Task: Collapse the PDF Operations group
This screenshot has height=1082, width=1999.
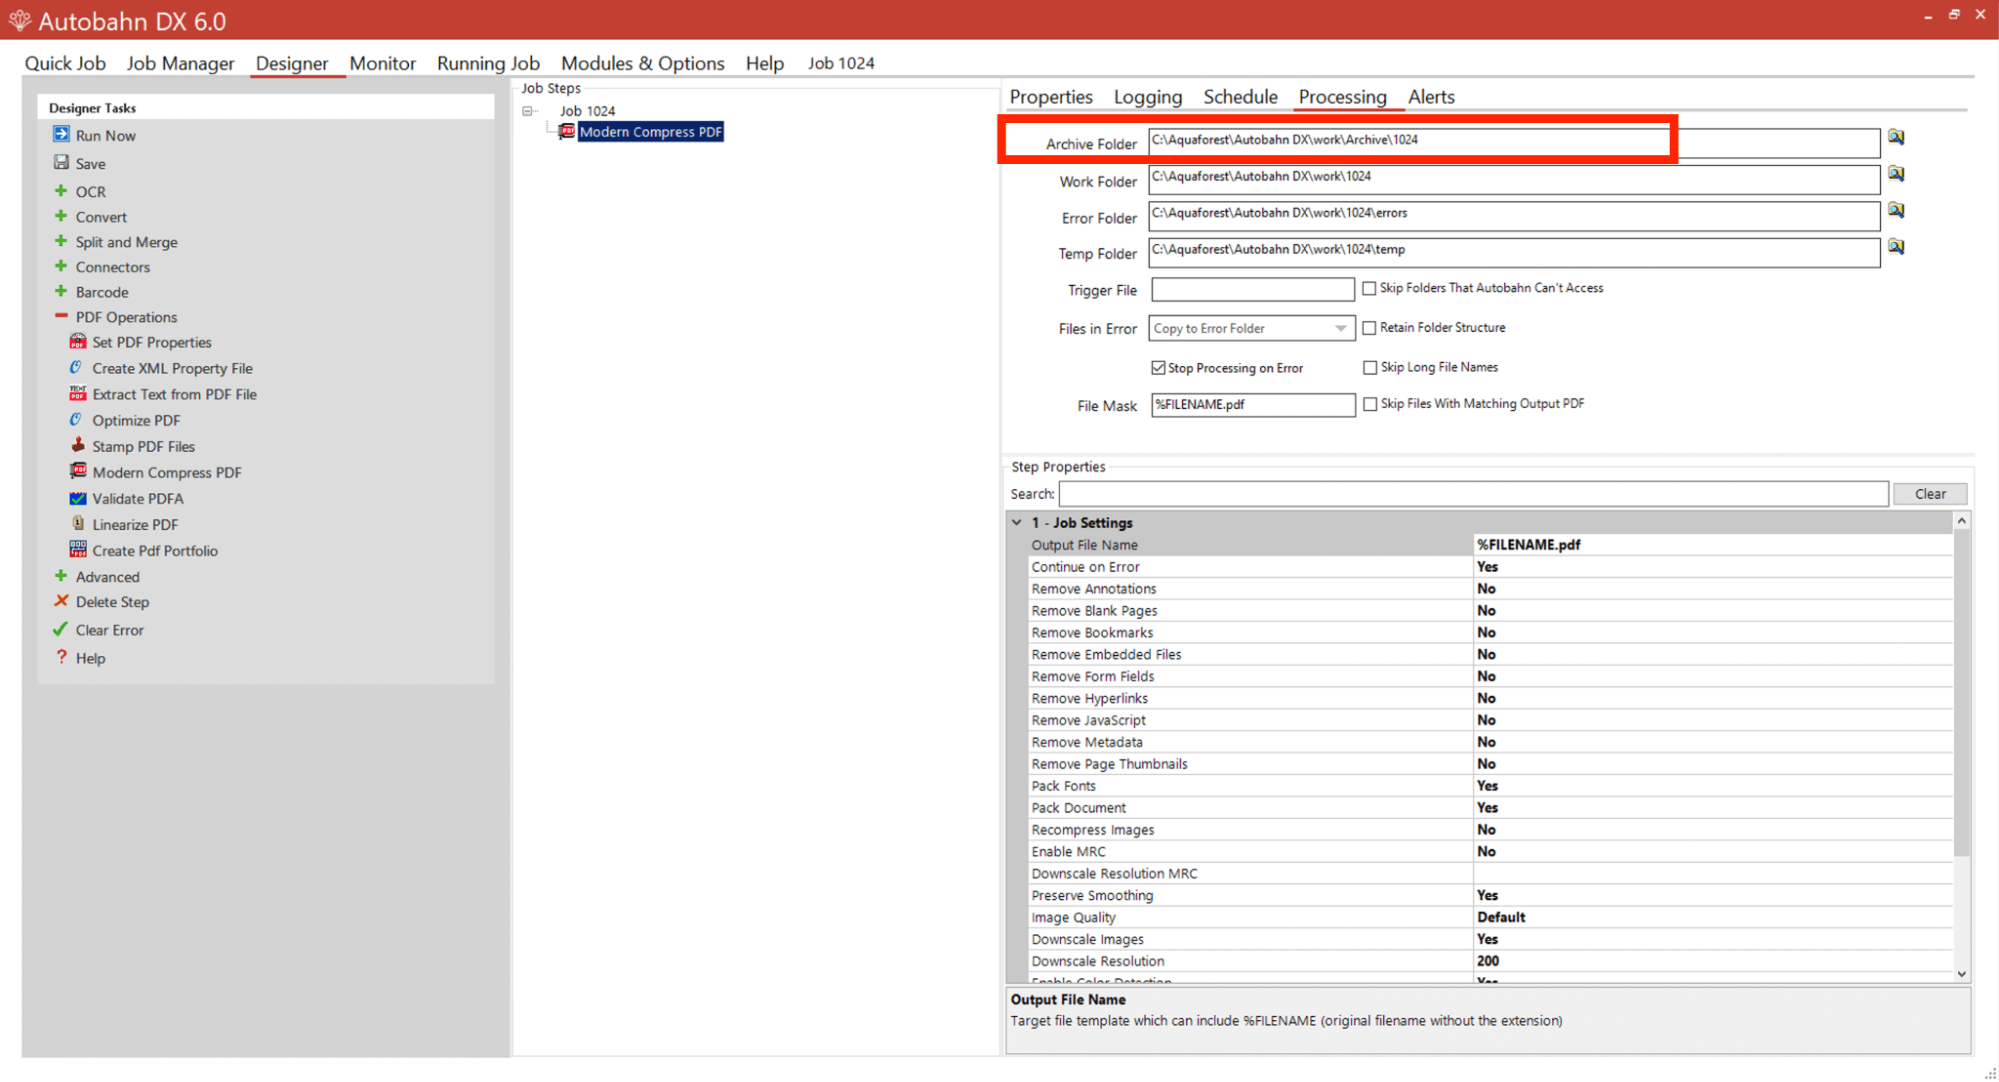Action: tap(61, 316)
